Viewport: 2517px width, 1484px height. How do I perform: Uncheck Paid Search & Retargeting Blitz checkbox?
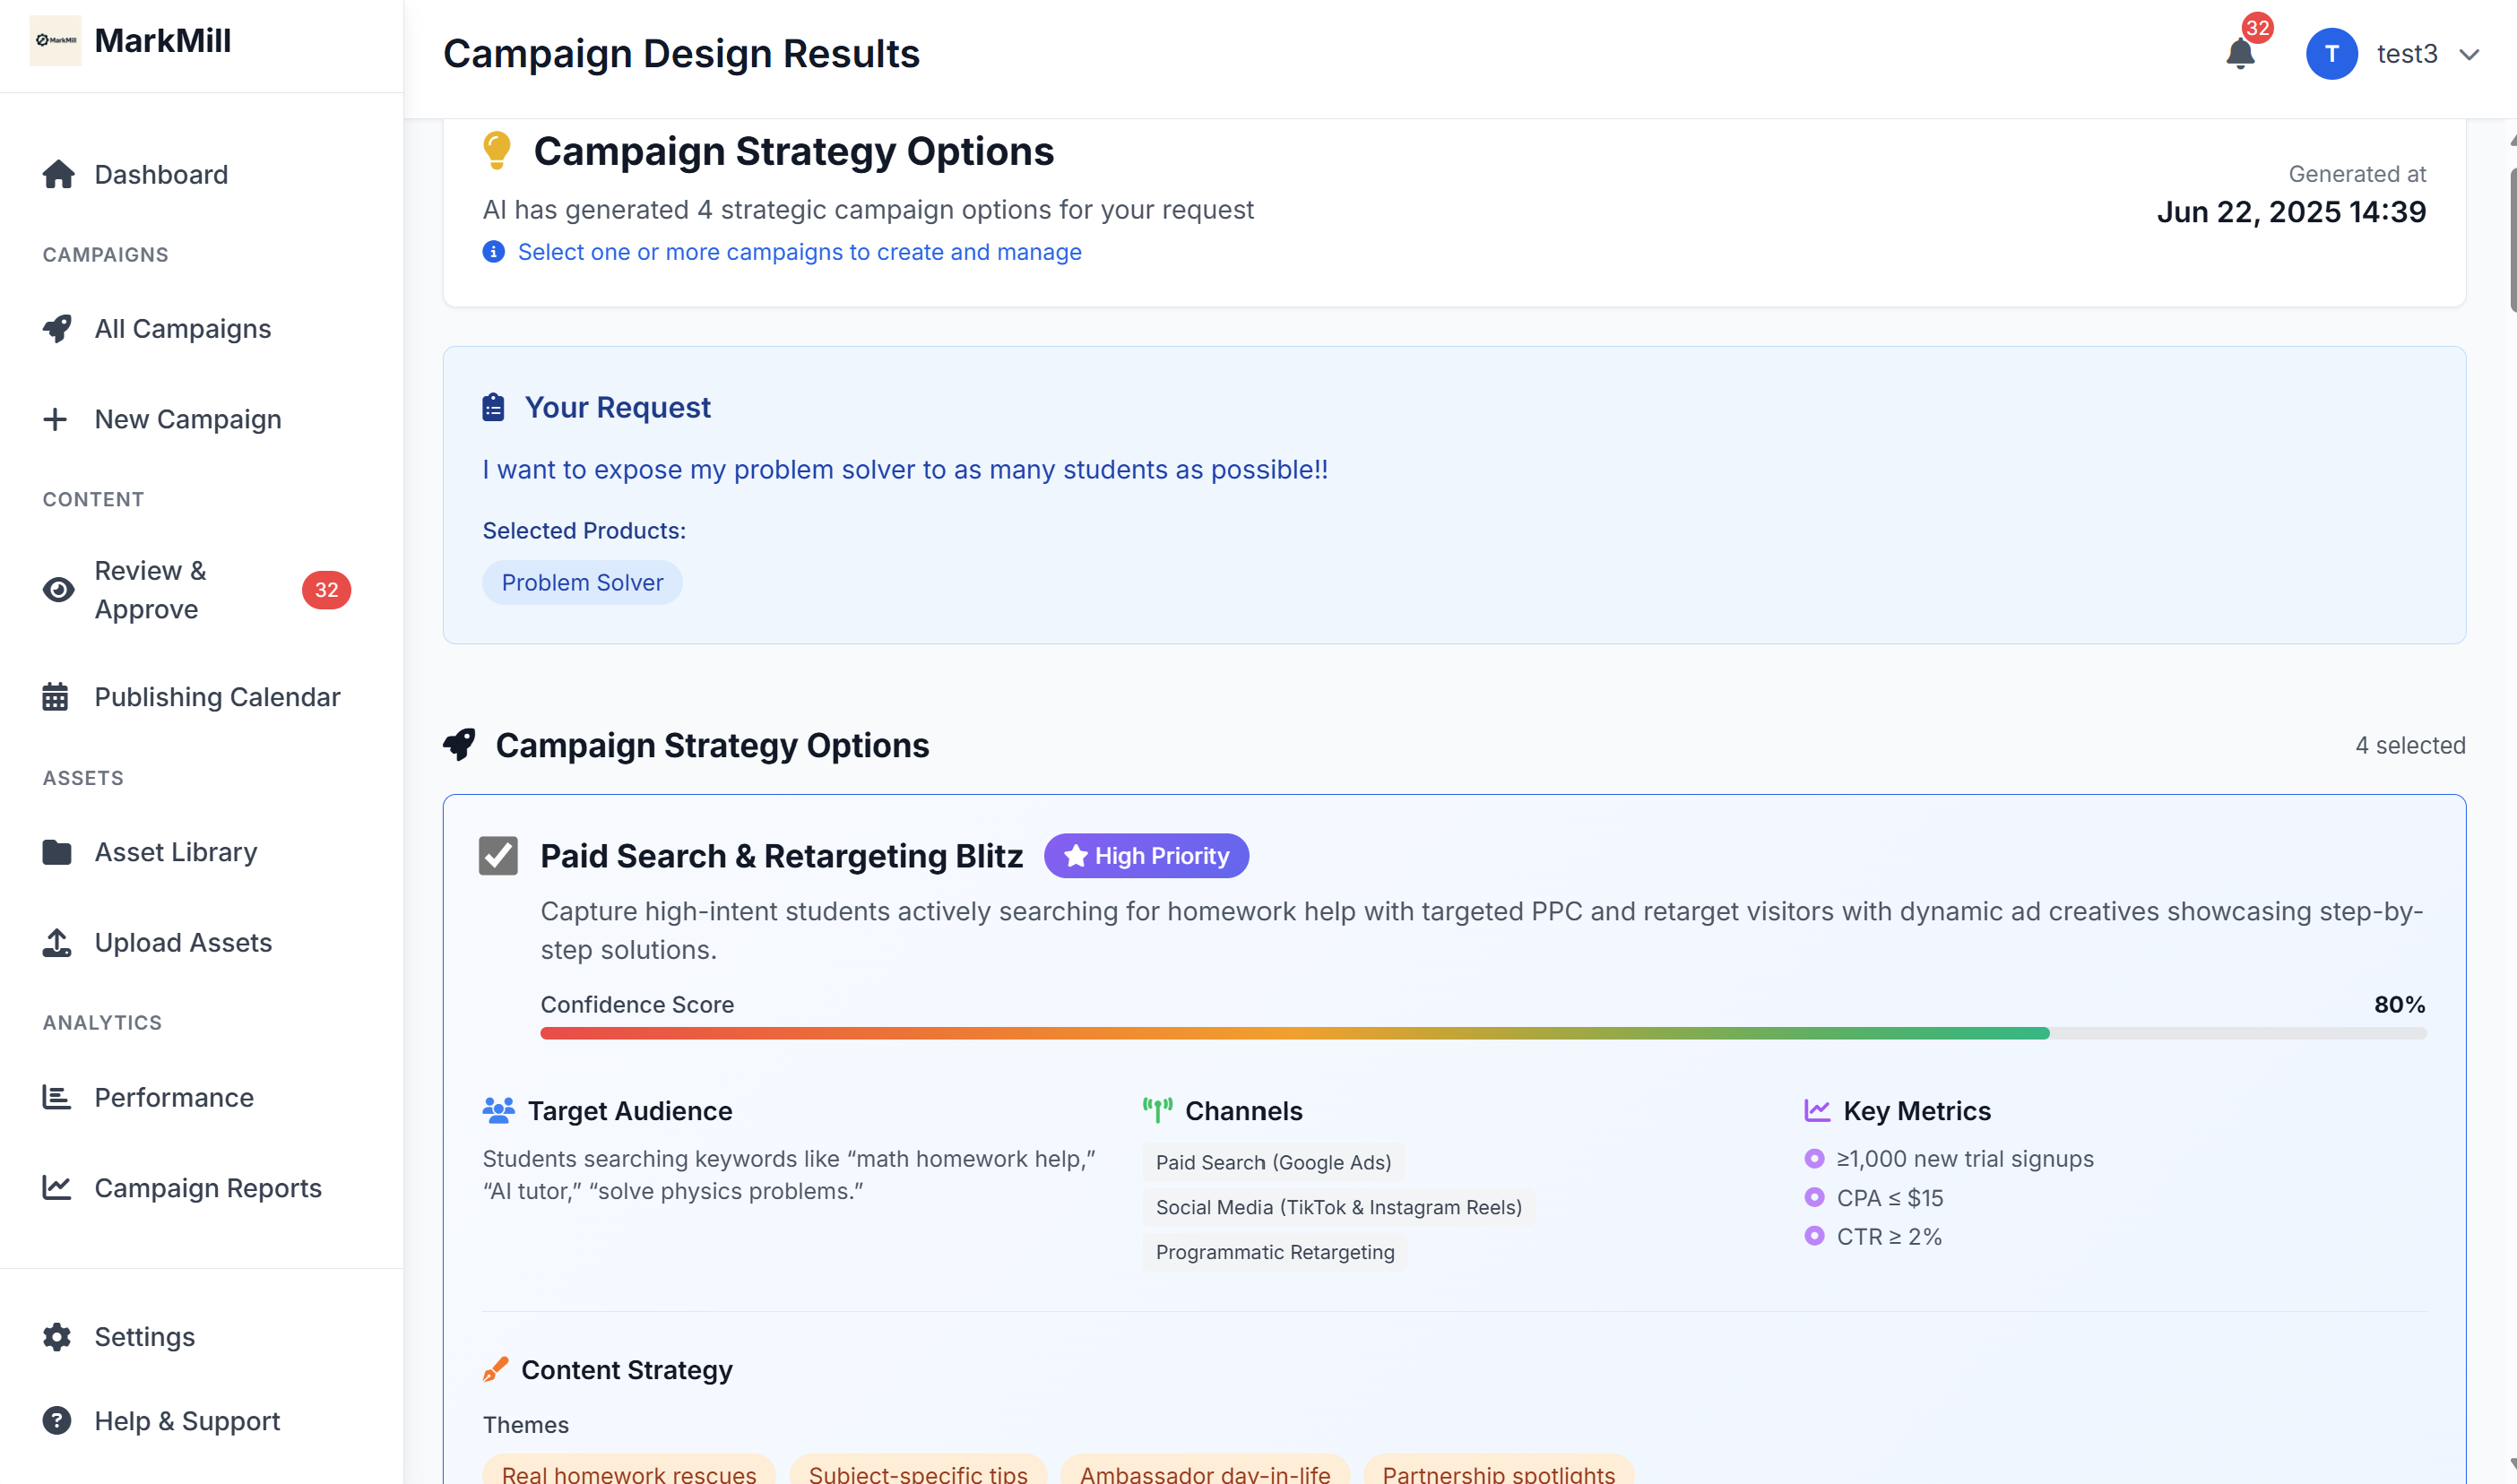[498, 856]
